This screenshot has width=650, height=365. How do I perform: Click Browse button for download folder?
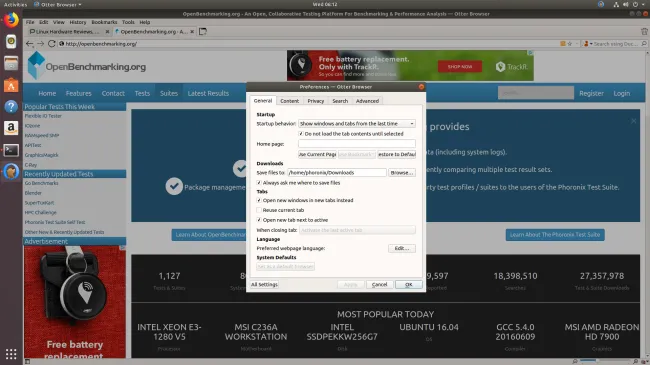(x=402, y=173)
